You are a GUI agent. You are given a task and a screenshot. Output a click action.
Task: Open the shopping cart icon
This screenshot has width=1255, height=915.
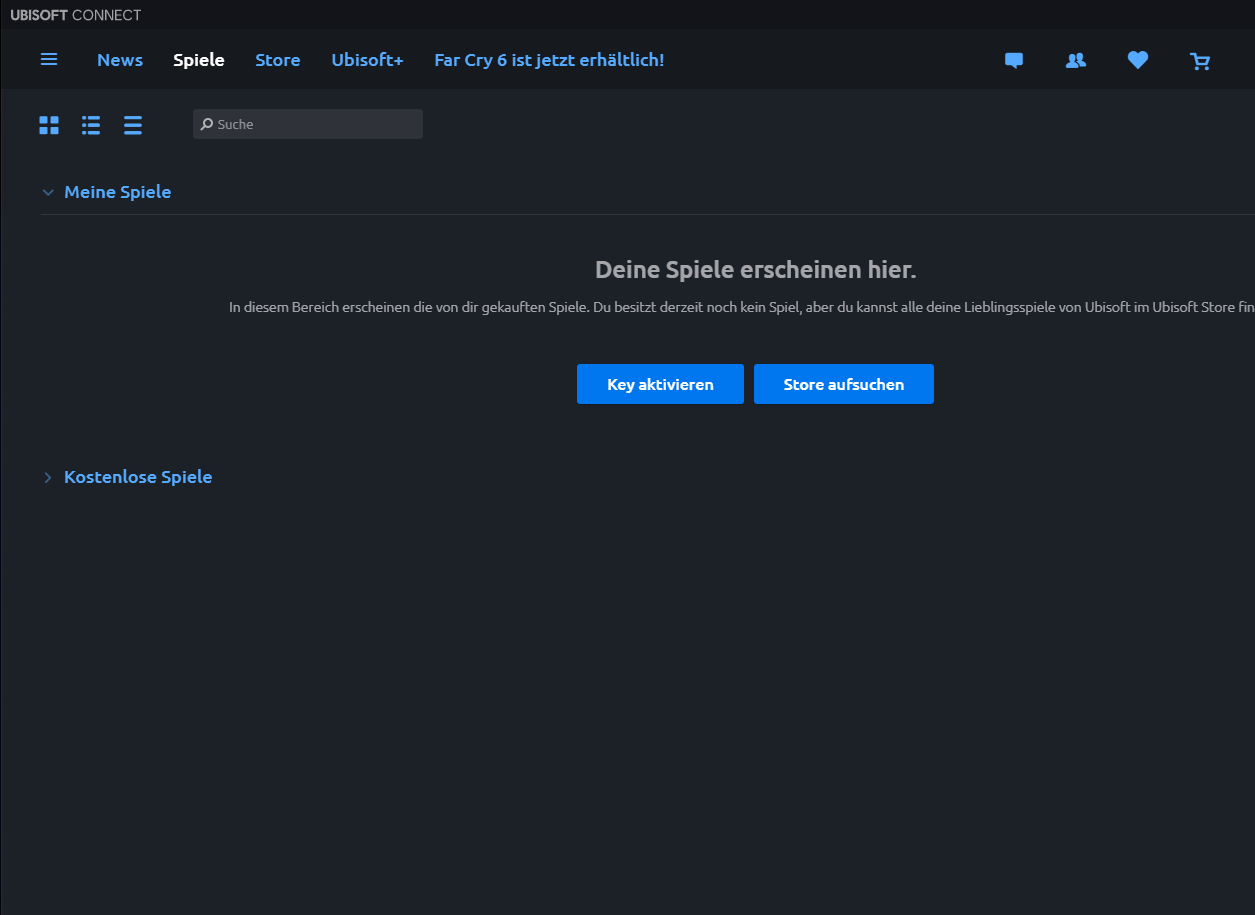point(1200,61)
